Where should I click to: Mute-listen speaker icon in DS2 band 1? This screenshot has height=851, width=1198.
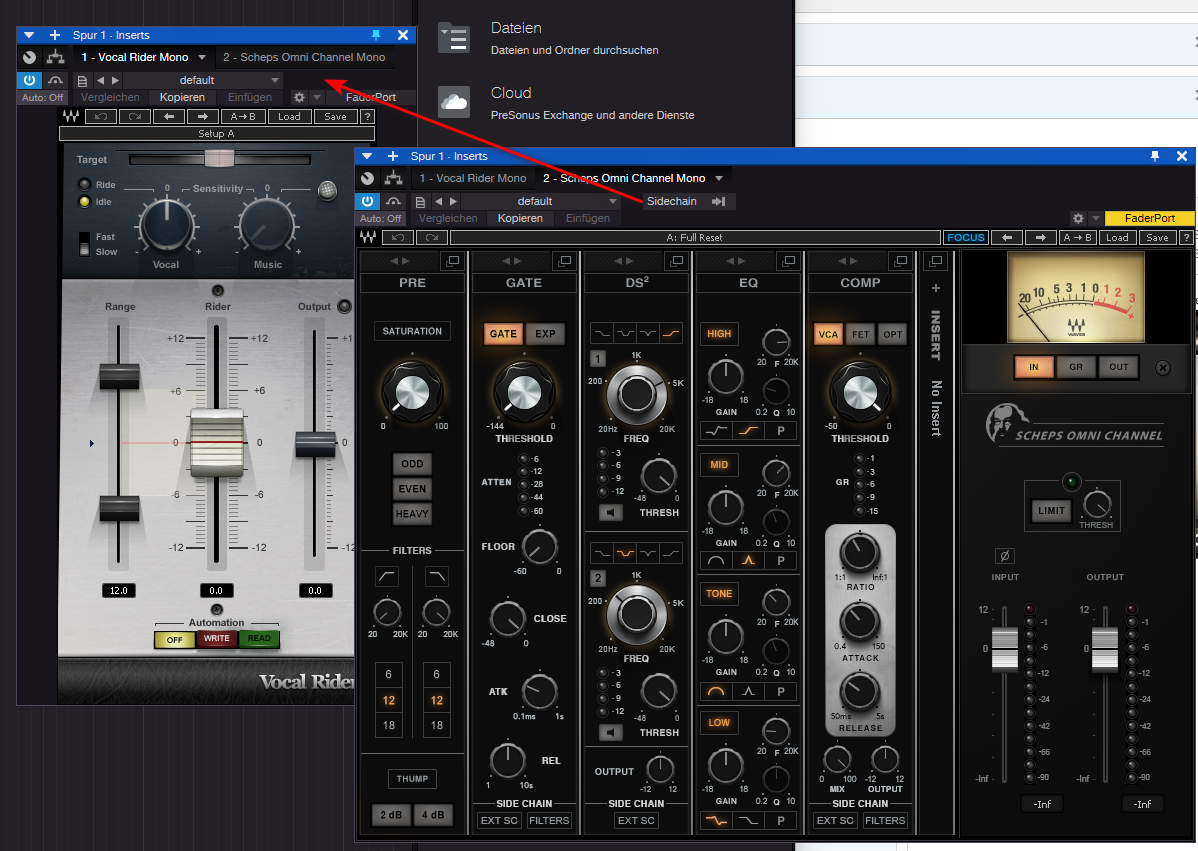(x=609, y=513)
